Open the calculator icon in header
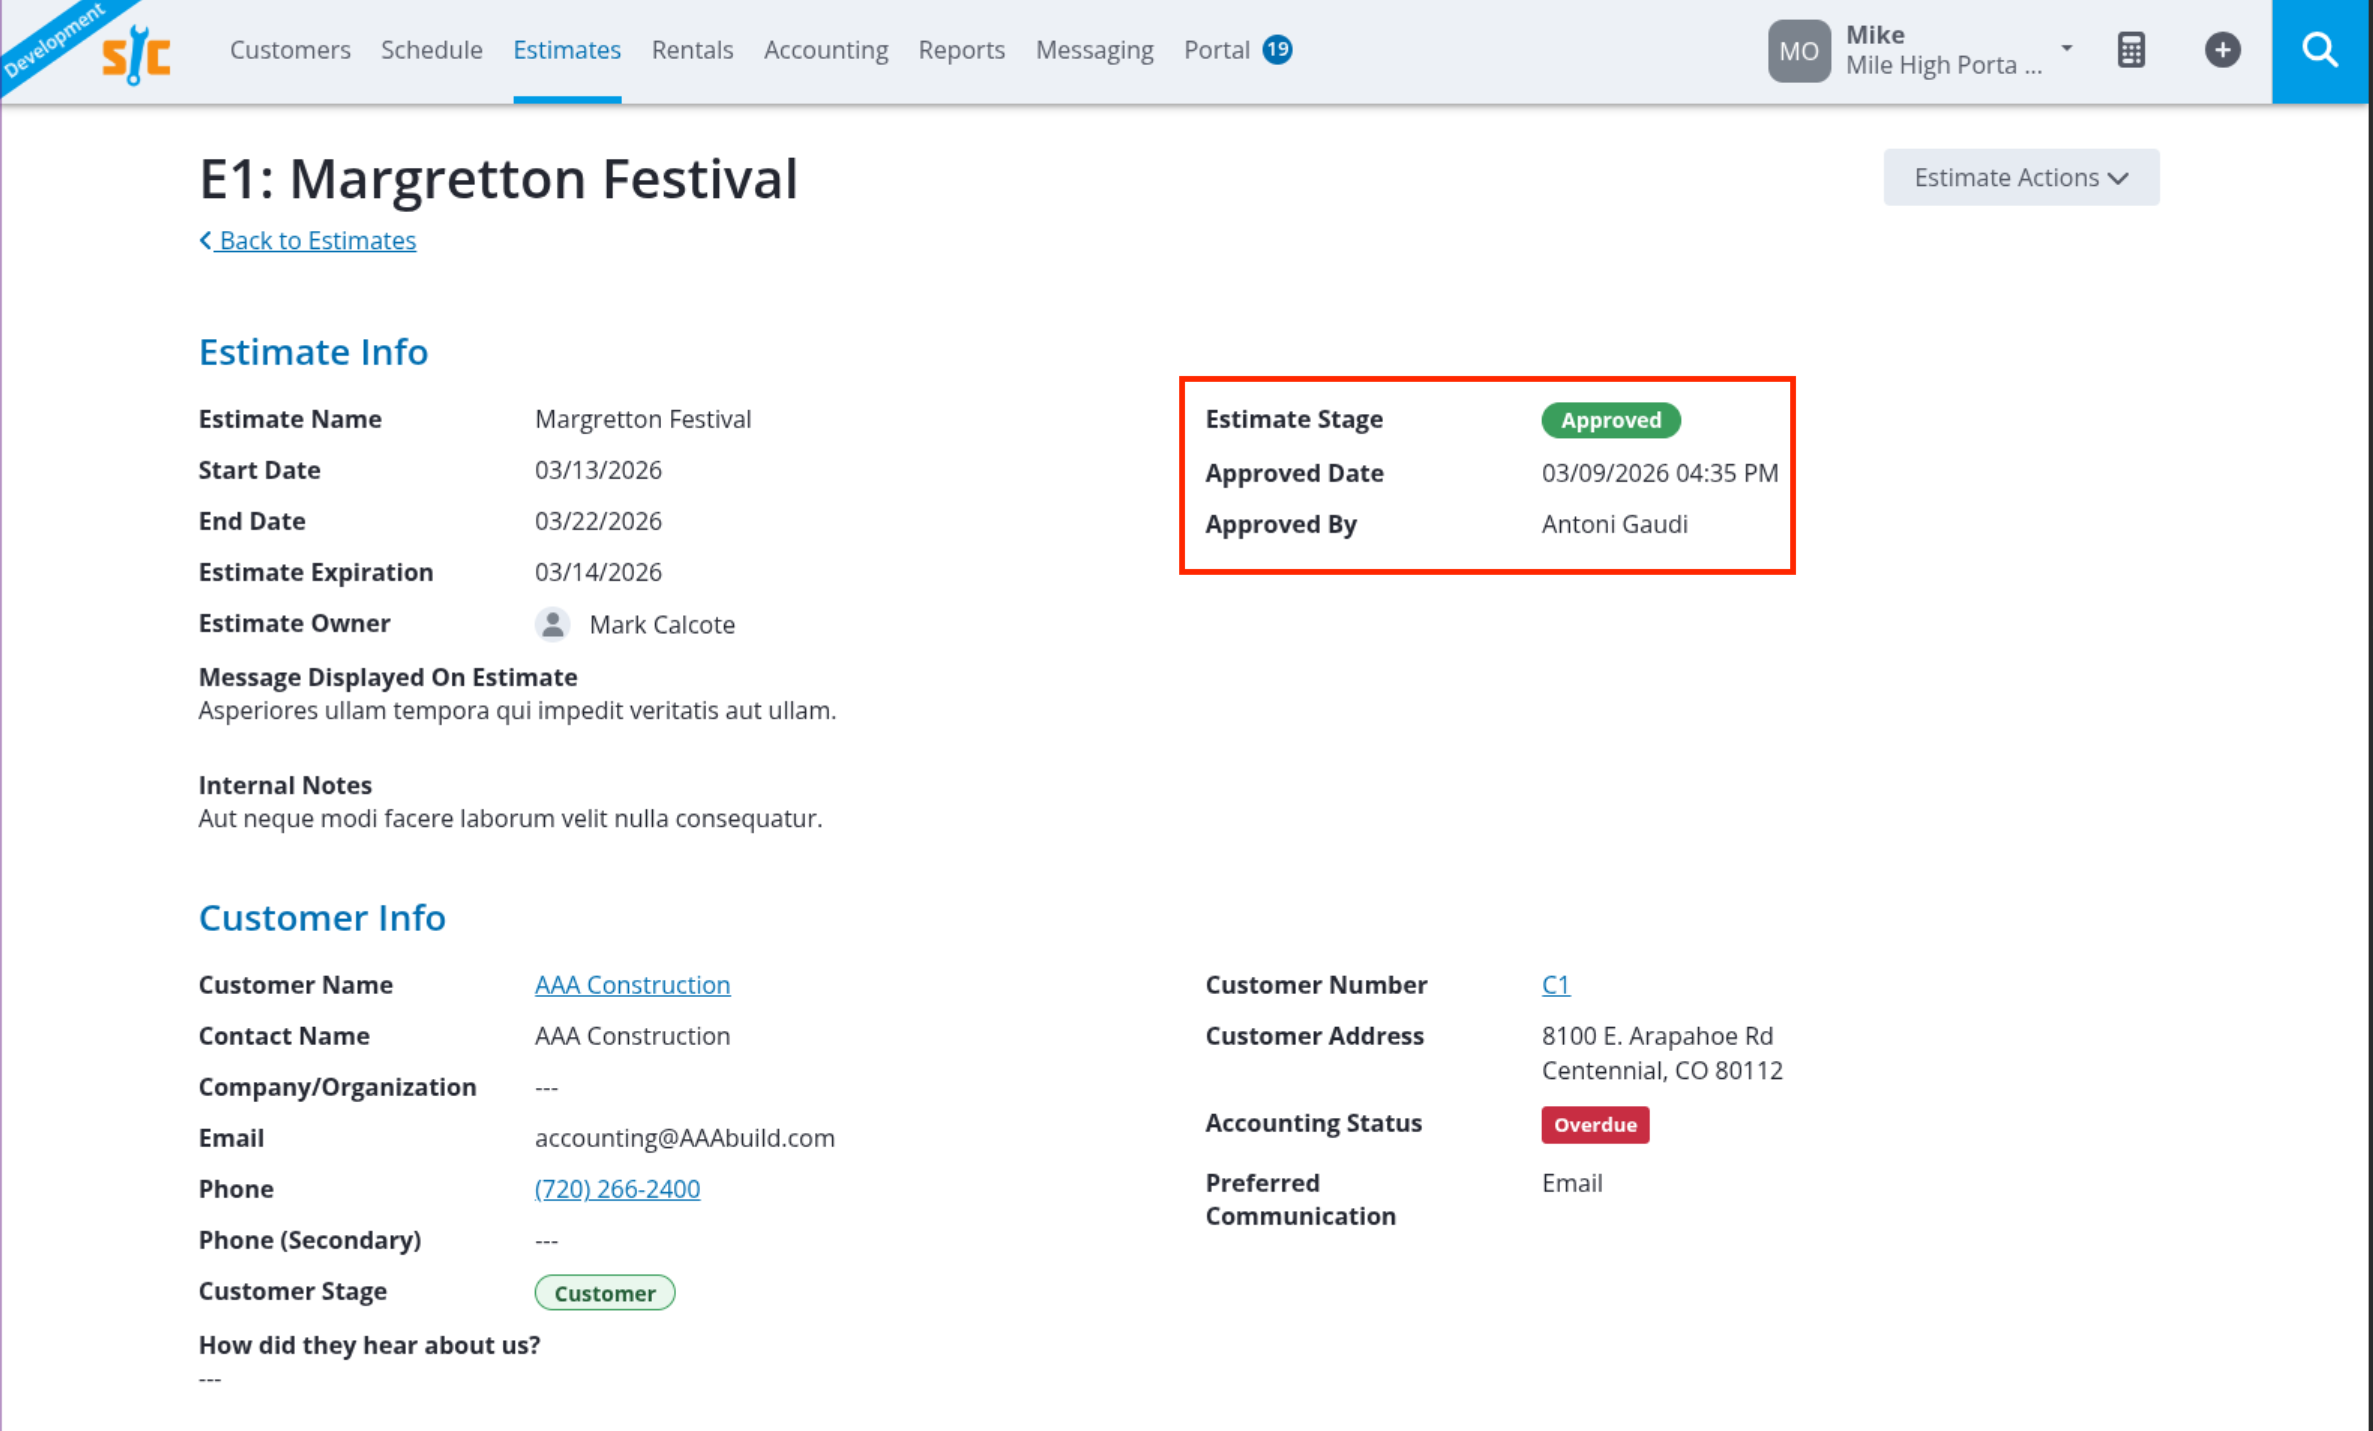 (2131, 50)
